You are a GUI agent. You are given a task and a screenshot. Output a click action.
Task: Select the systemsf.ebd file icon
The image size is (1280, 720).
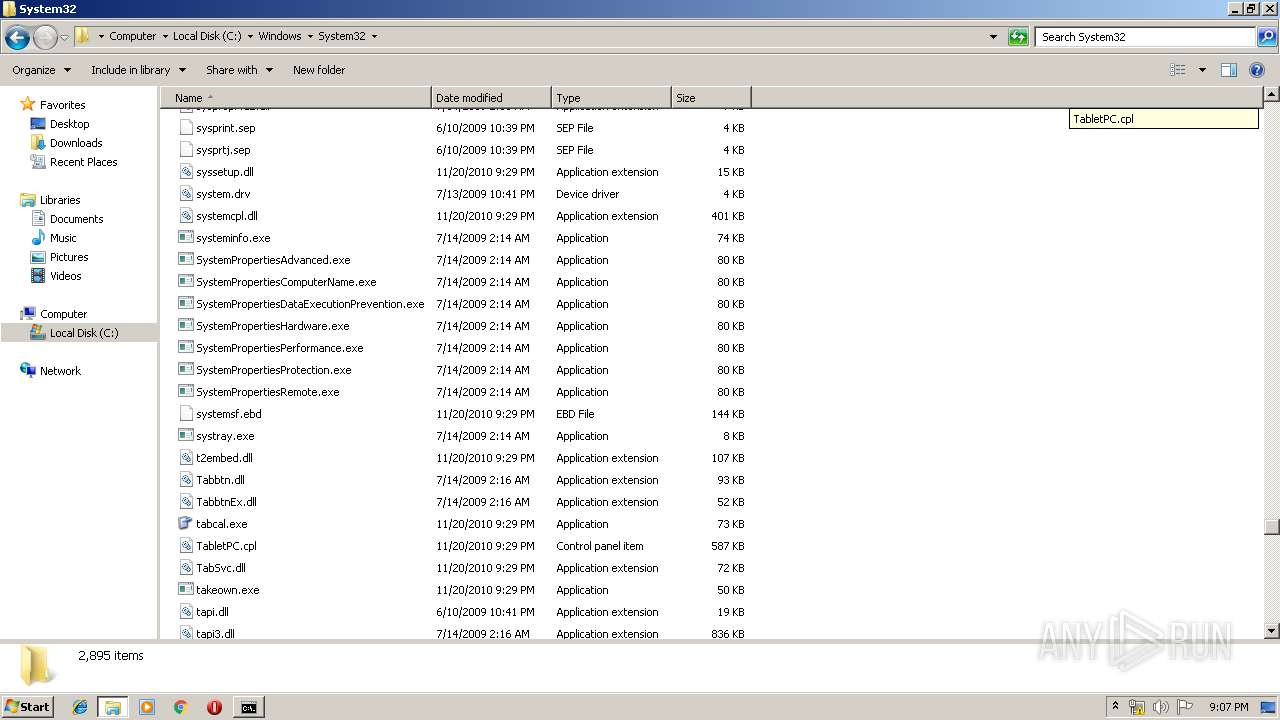tap(186, 414)
